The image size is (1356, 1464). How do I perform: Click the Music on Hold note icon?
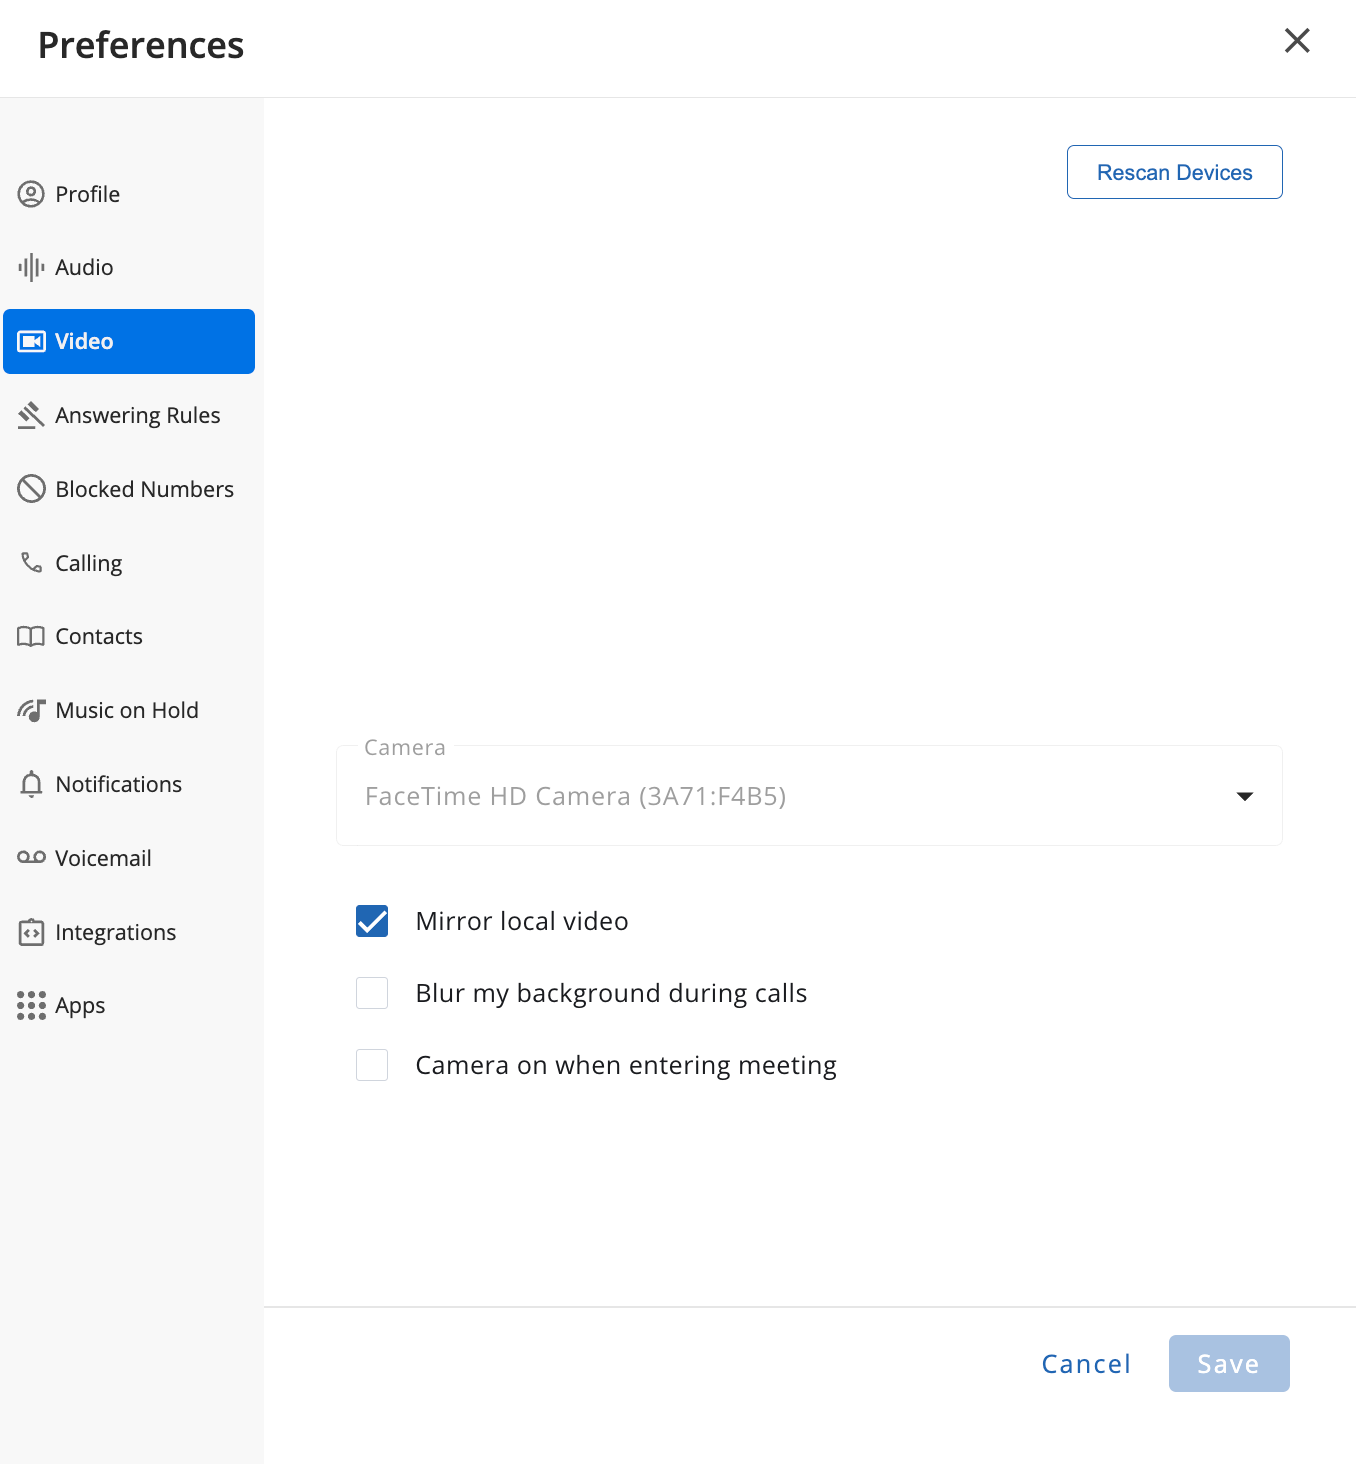tap(31, 710)
